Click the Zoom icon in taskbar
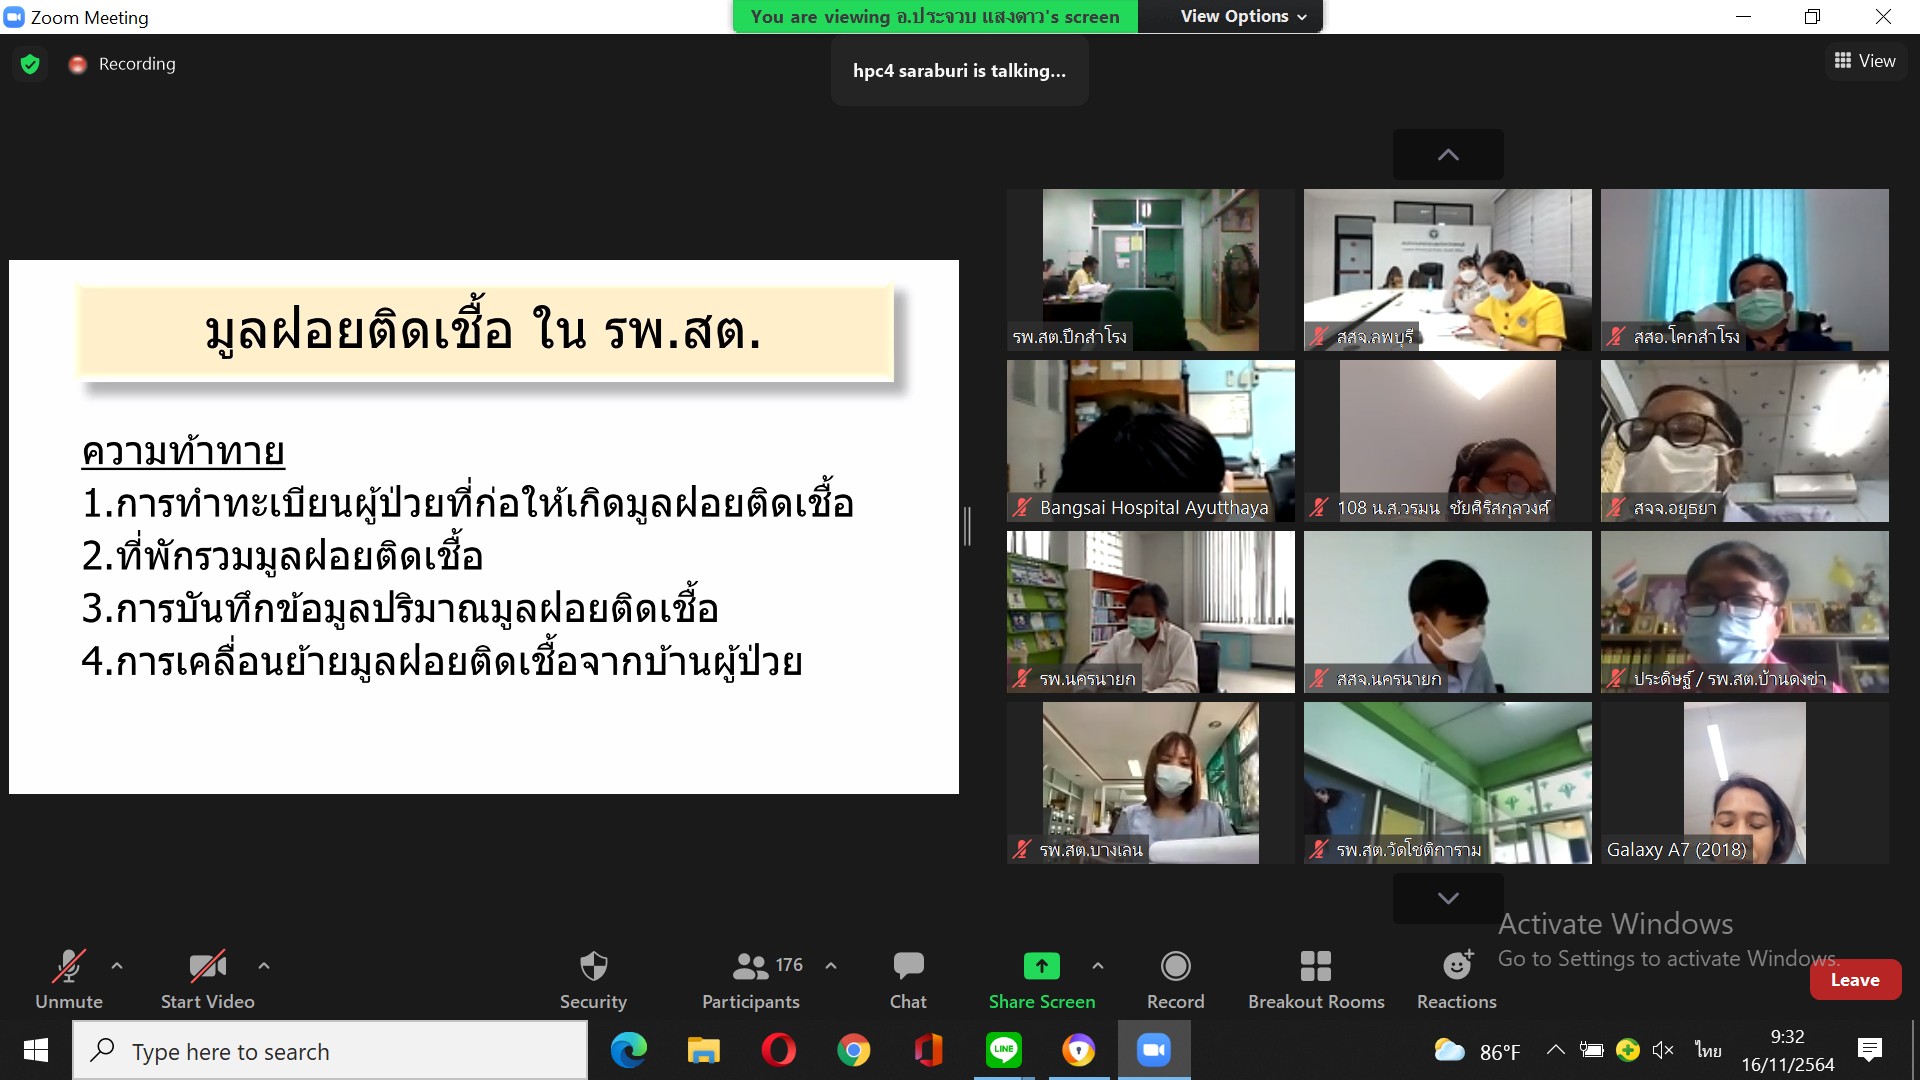This screenshot has height=1080, width=1920. click(1154, 1050)
